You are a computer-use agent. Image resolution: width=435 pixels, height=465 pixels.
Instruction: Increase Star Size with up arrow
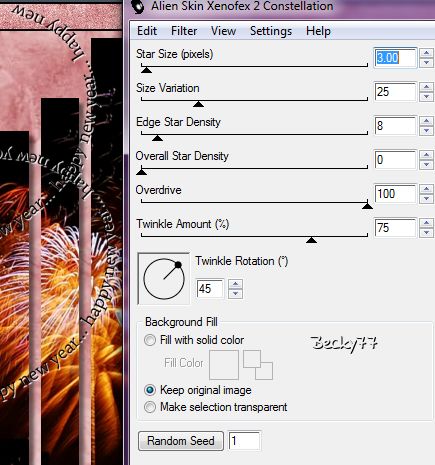[x=426, y=53]
